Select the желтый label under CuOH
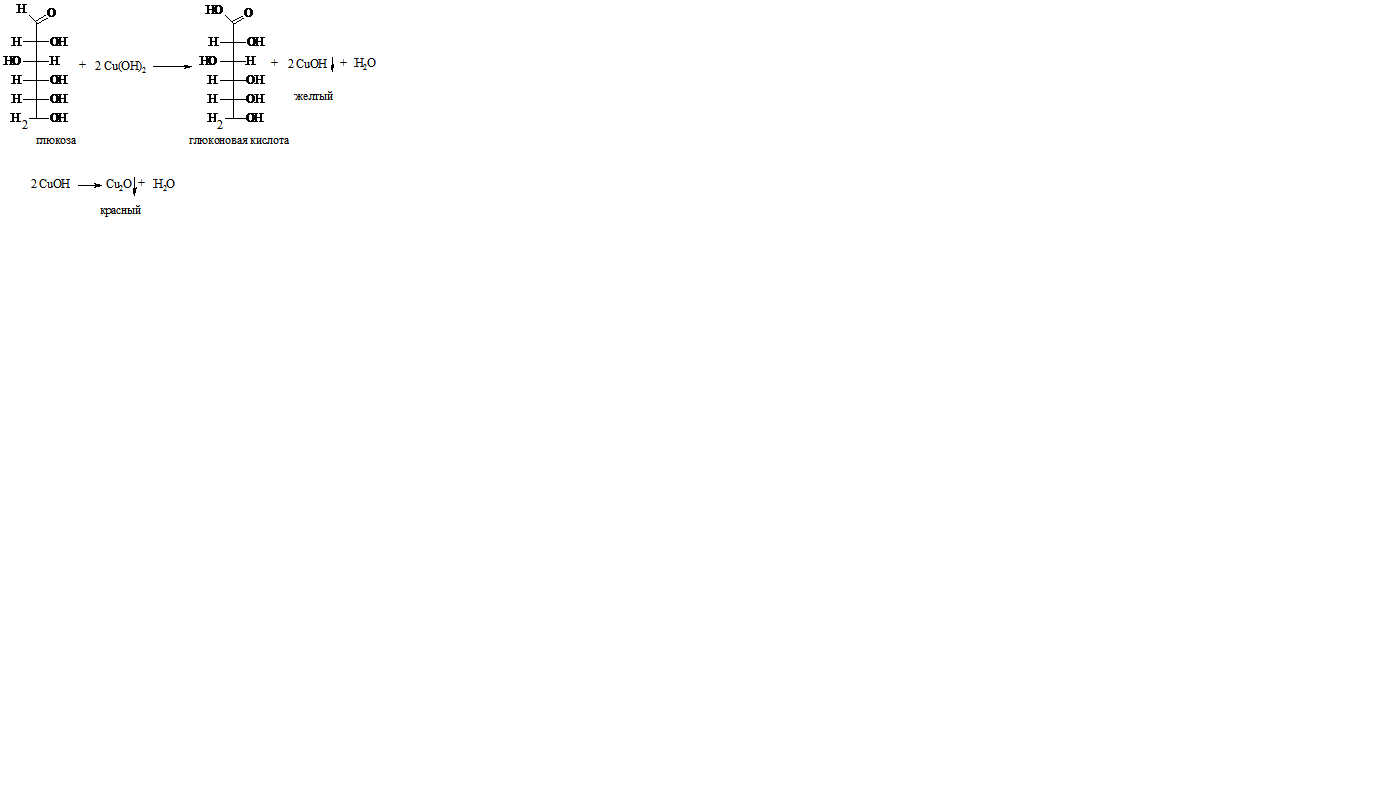 (314, 97)
